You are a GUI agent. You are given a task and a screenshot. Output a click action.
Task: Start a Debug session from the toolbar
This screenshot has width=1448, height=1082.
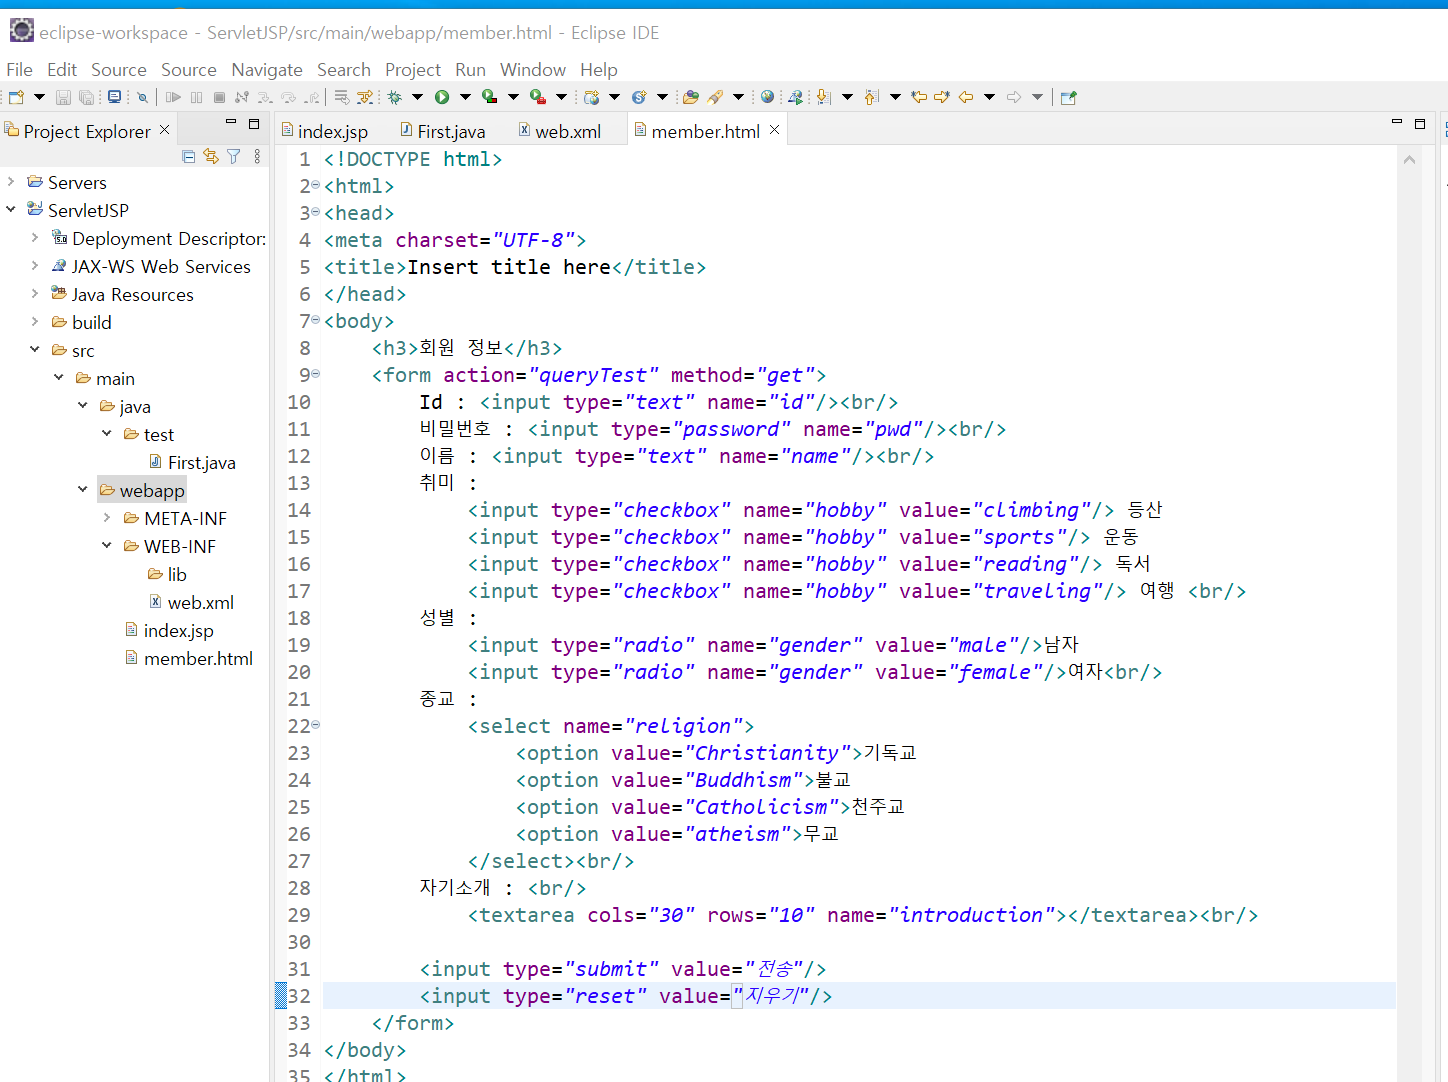(x=395, y=96)
